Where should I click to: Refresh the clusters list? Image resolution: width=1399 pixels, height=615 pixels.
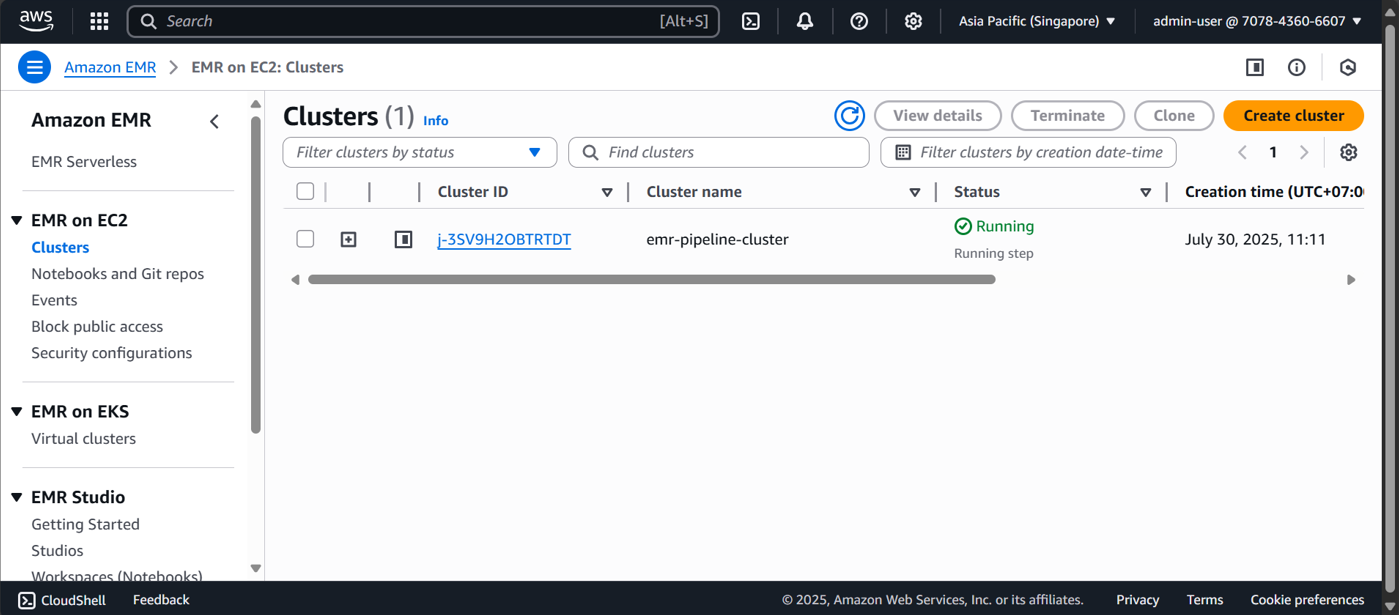coord(849,116)
